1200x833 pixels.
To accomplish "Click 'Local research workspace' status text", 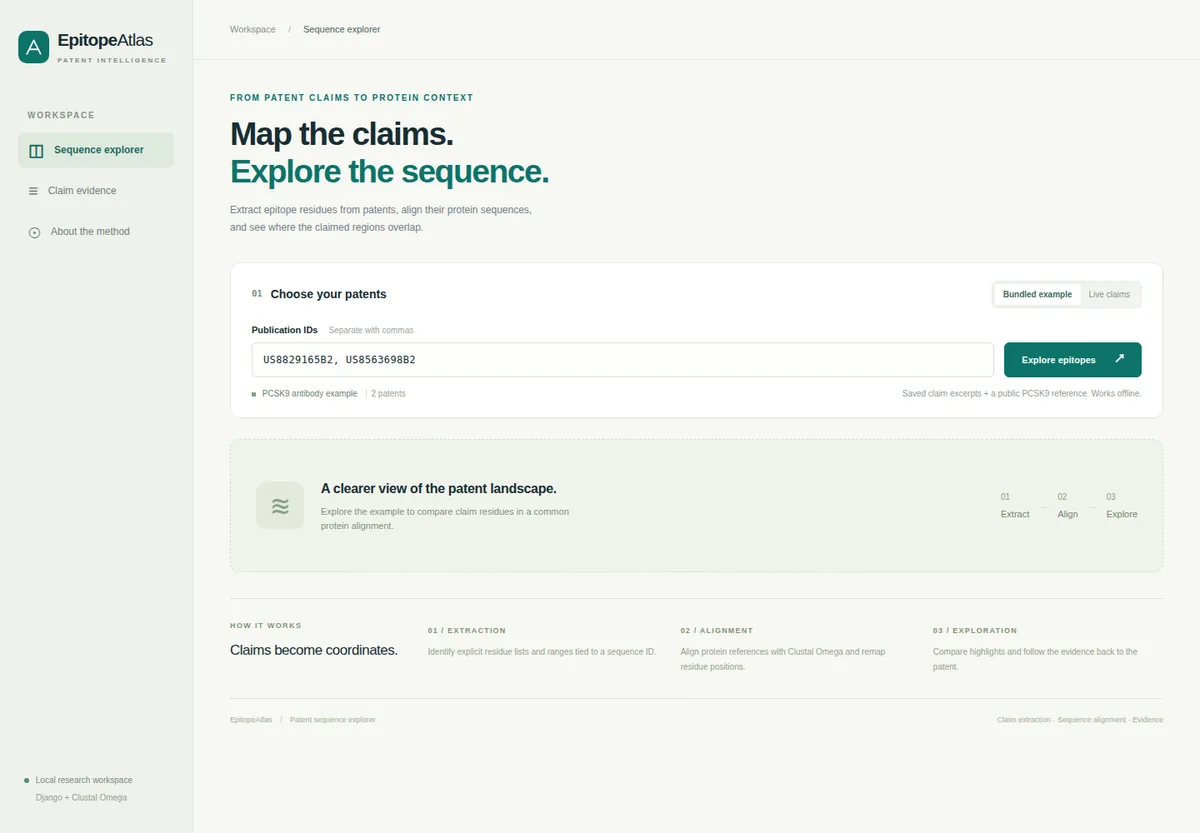I will click(84, 780).
